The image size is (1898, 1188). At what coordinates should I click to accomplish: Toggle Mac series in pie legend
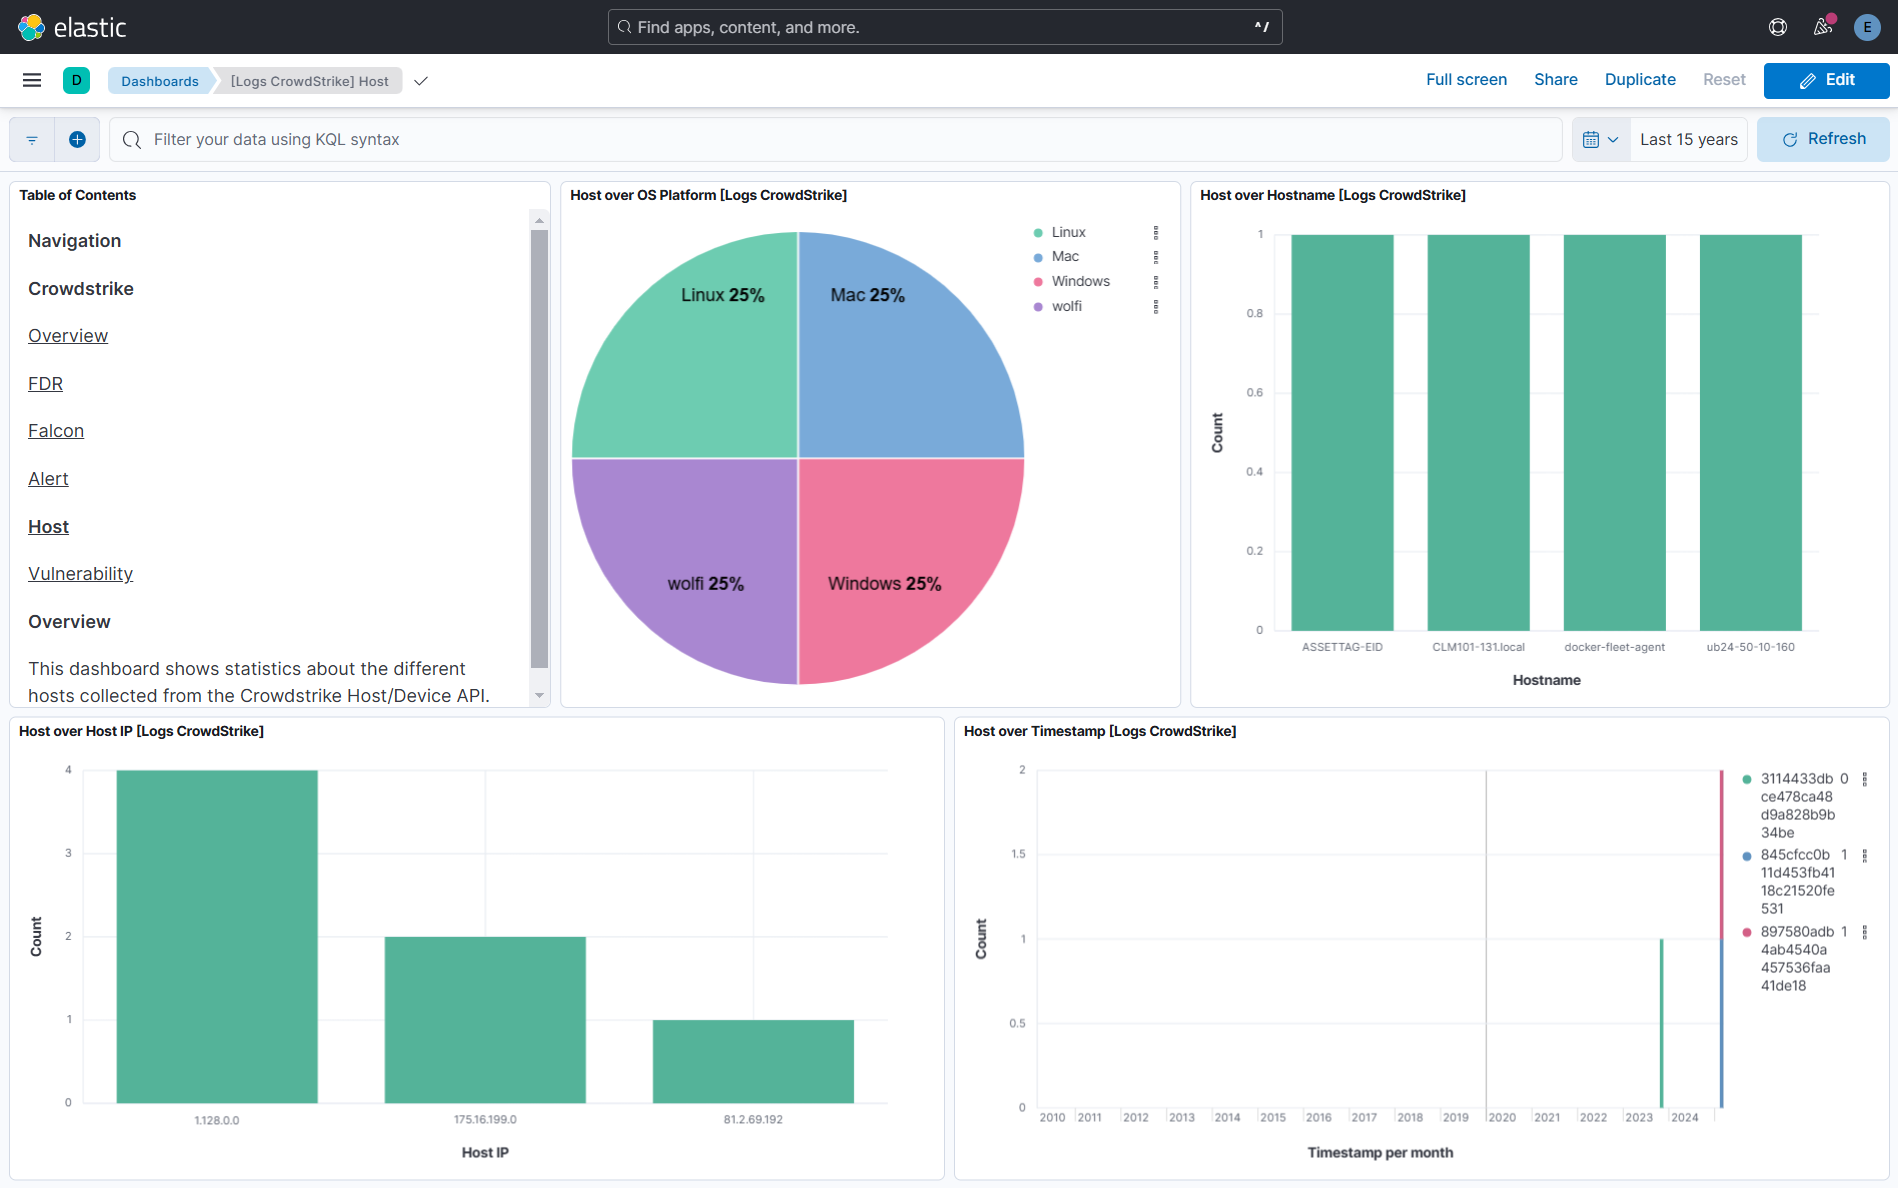pyautogui.click(x=1065, y=256)
